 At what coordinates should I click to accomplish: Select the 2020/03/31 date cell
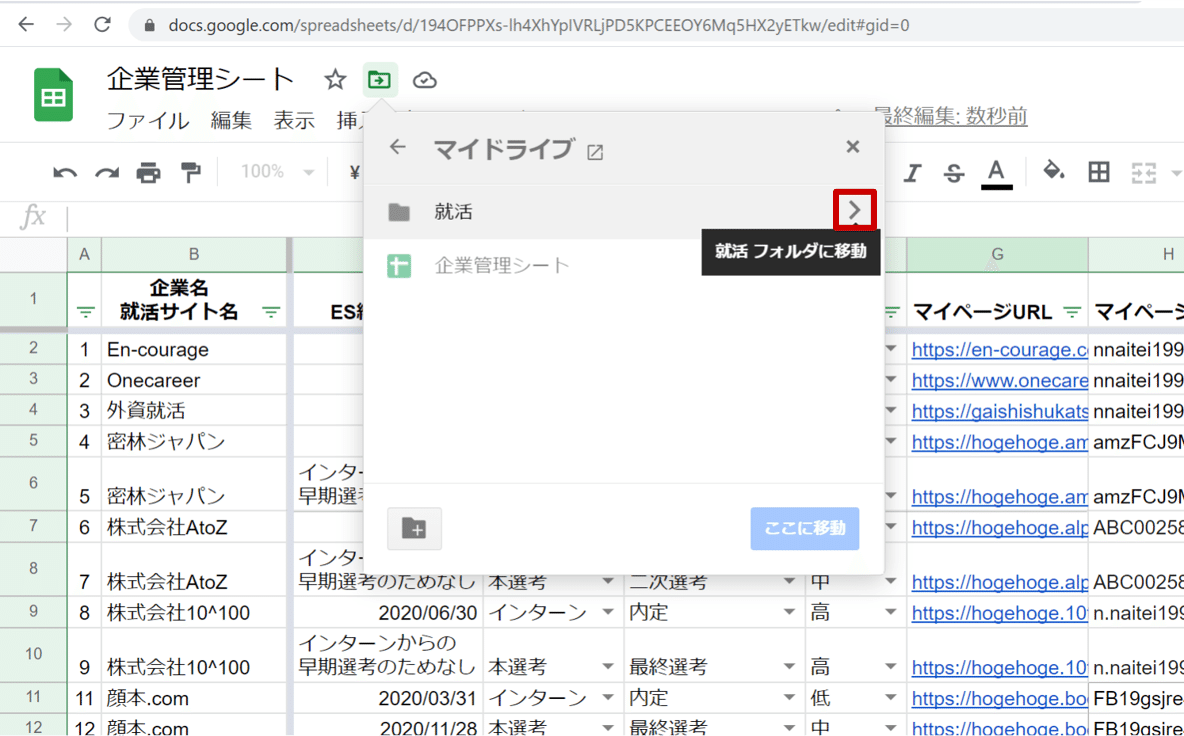point(388,698)
